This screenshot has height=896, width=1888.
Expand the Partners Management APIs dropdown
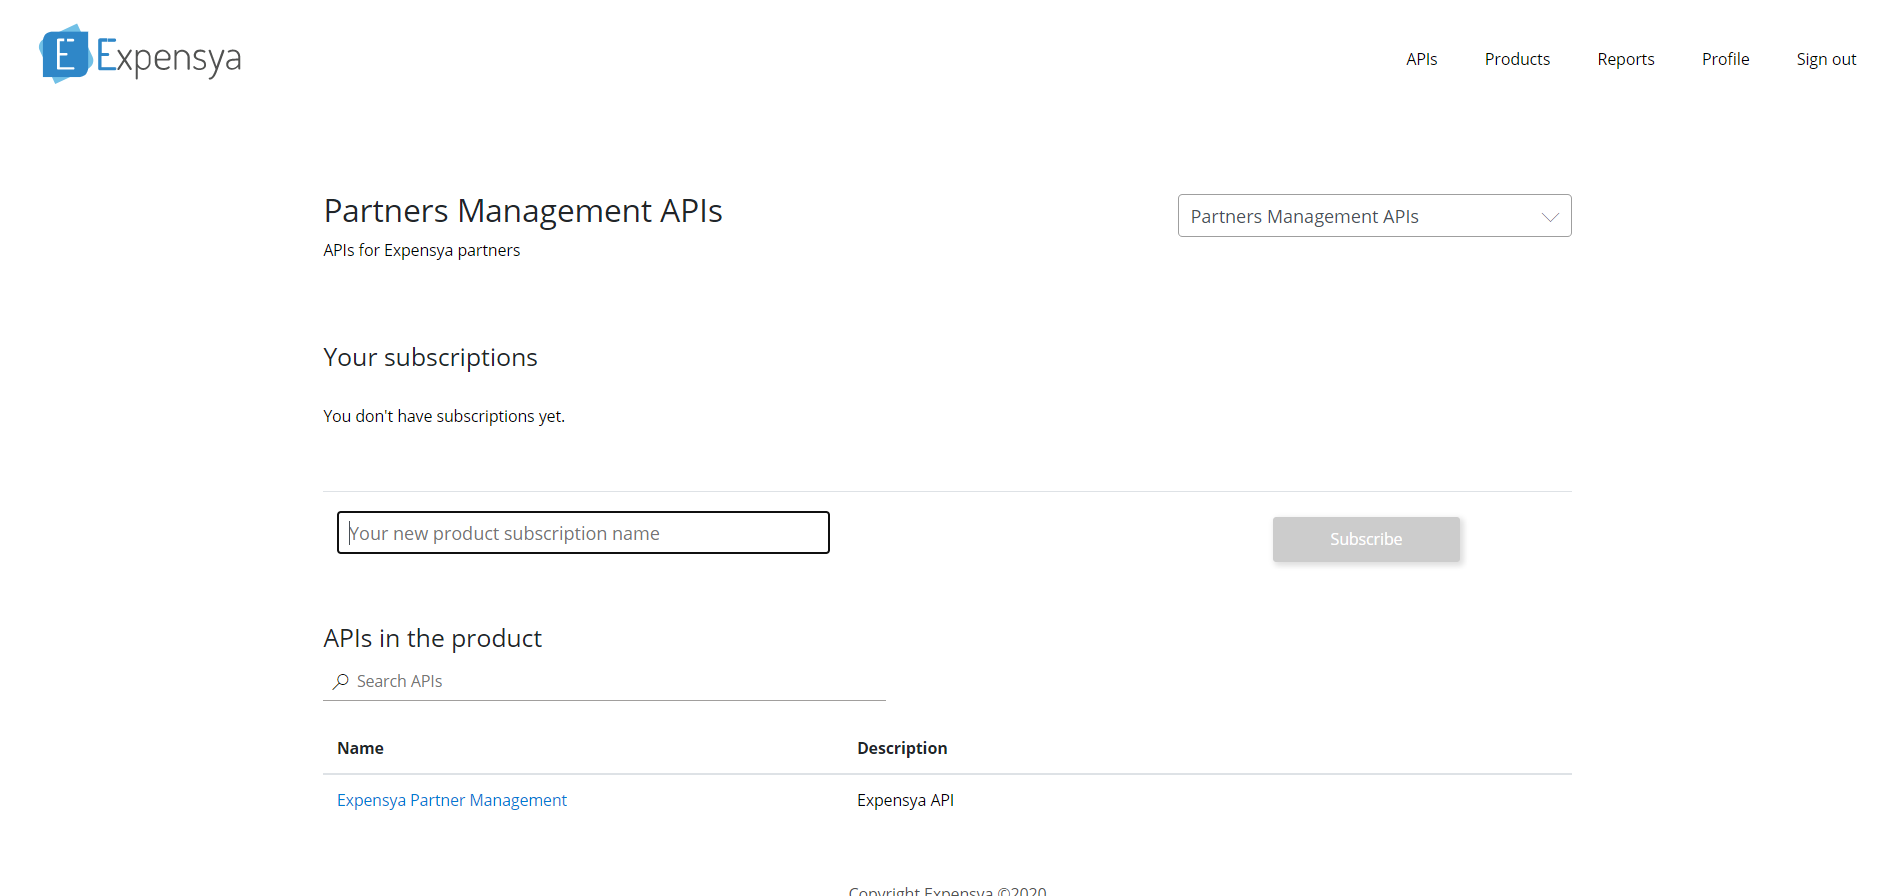(1374, 216)
